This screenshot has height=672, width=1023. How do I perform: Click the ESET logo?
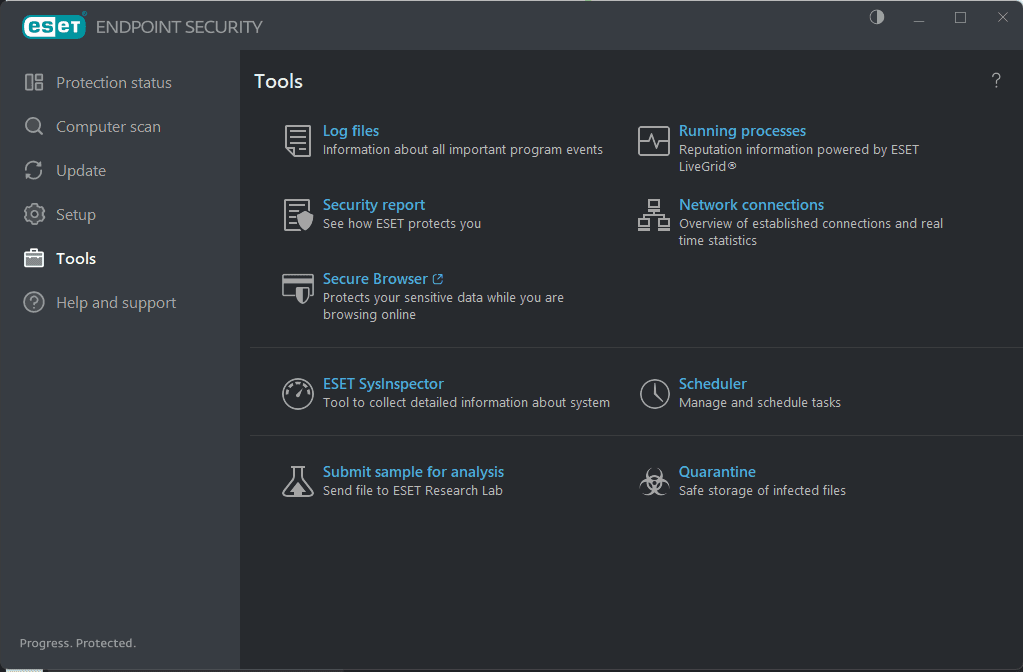54,27
